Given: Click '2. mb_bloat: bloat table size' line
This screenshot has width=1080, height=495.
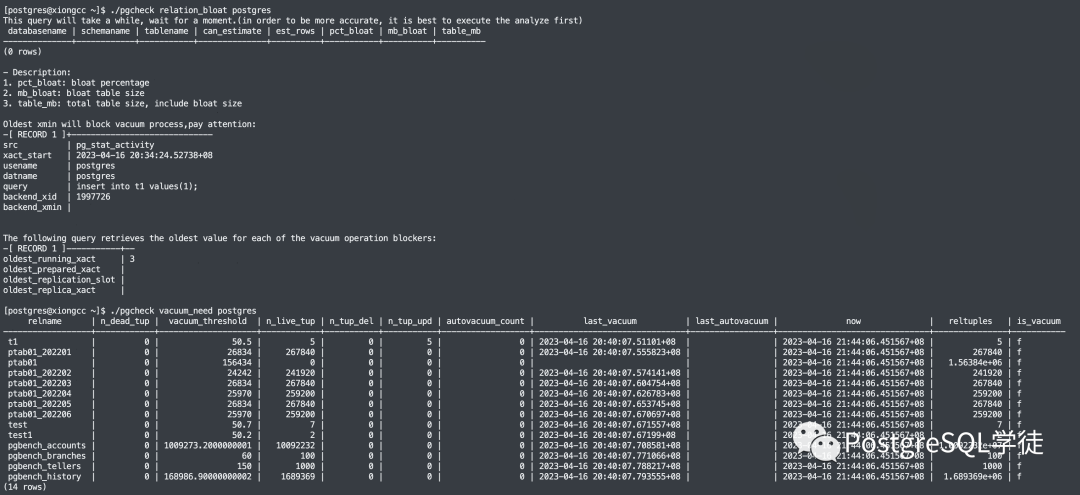Looking at the screenshot, I should click(x=74, y=93).
